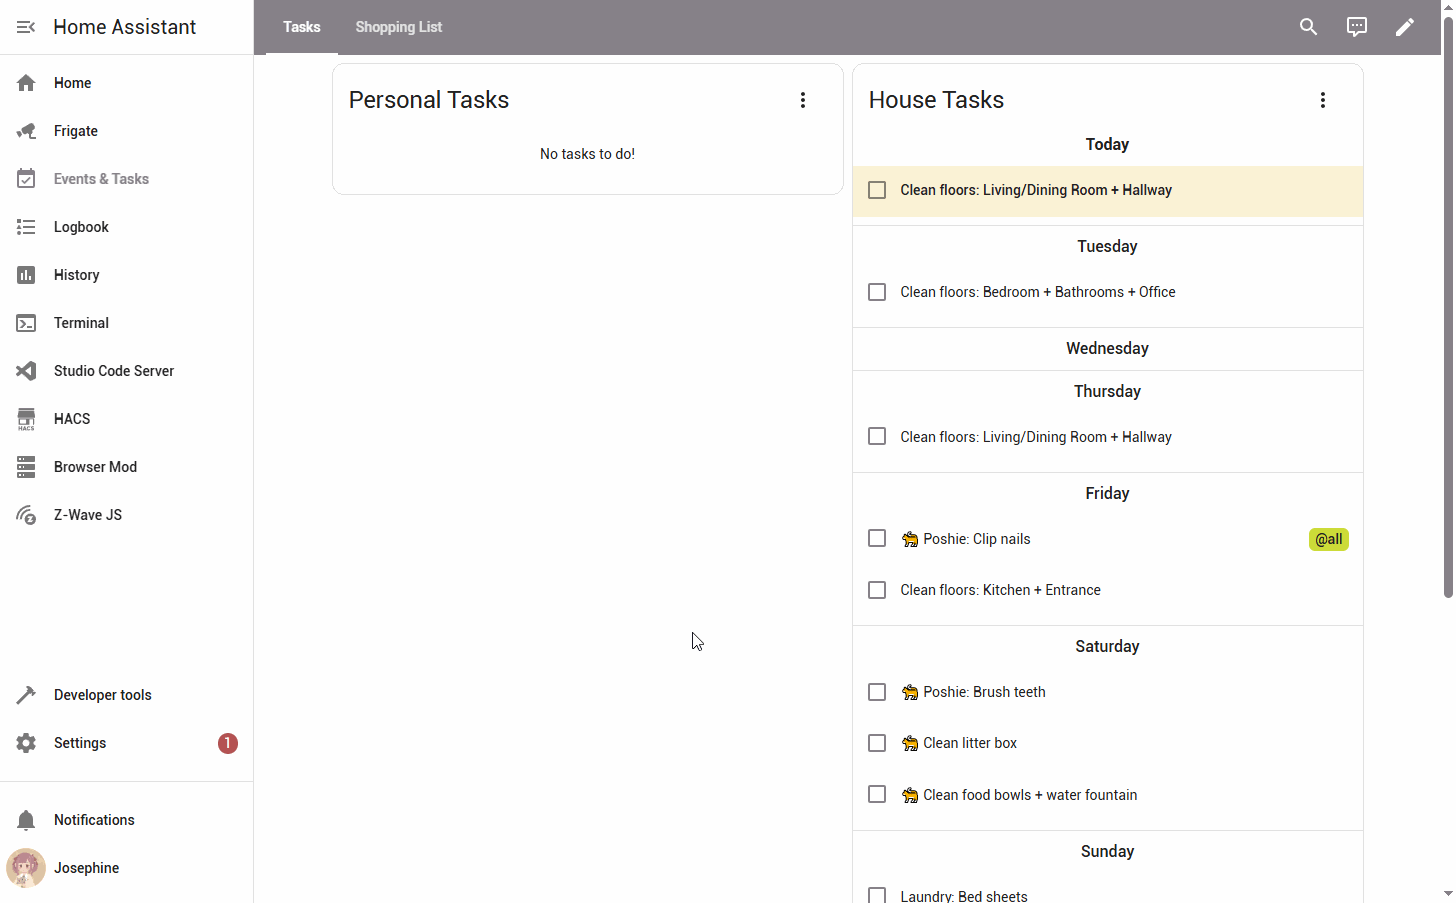Open Josephine's user profile
This screenshot has height=903, width=1456.
pyautogui.click(x=86, y=868)
